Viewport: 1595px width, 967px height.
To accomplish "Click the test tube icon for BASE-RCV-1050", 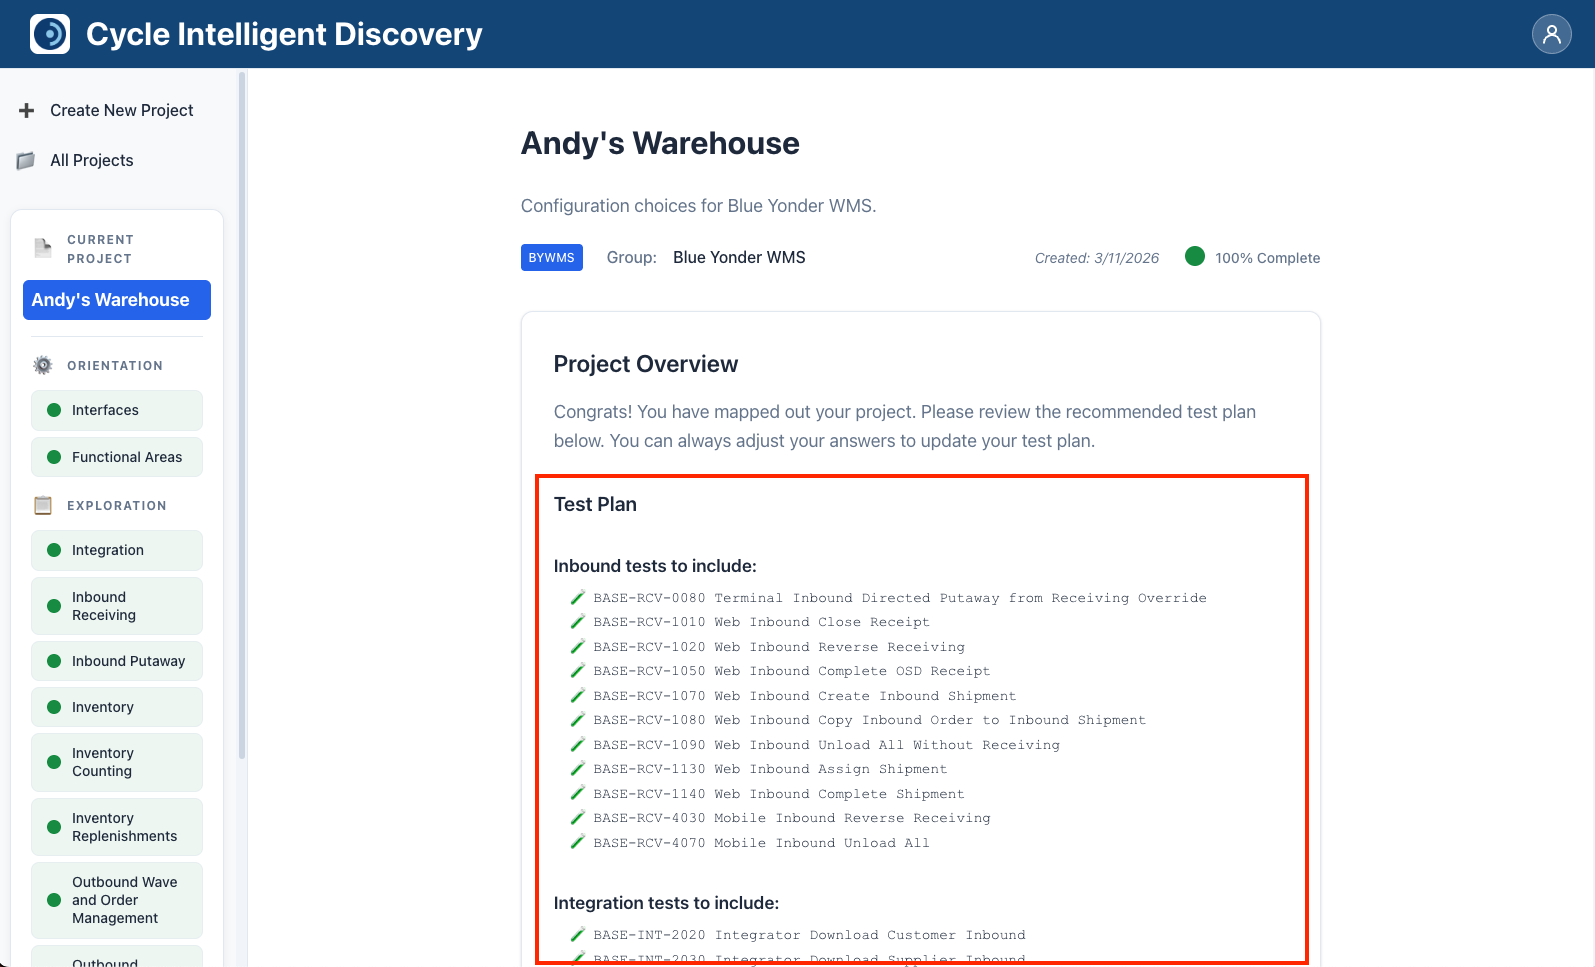I will pyautogui.click(x=577, y=671).
